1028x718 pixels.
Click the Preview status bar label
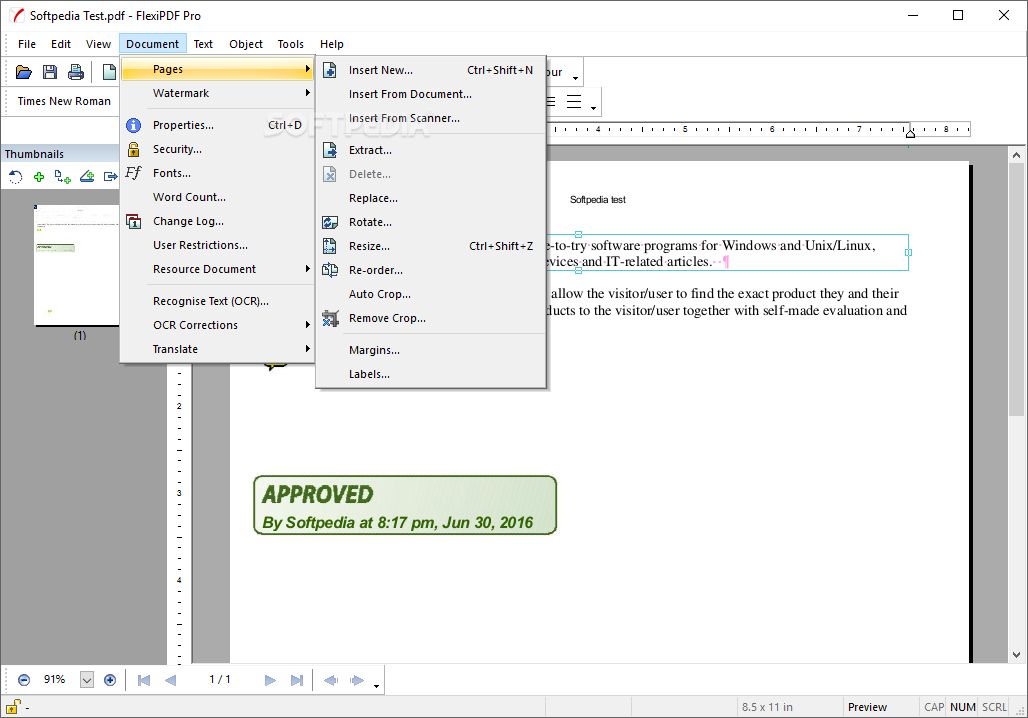coord(867,707)
